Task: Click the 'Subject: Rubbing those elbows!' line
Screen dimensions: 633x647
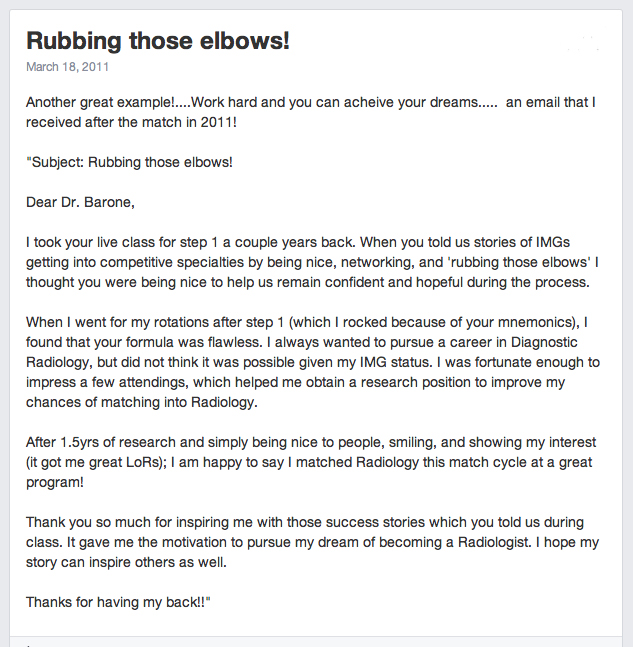Action: tap(130, 162)
